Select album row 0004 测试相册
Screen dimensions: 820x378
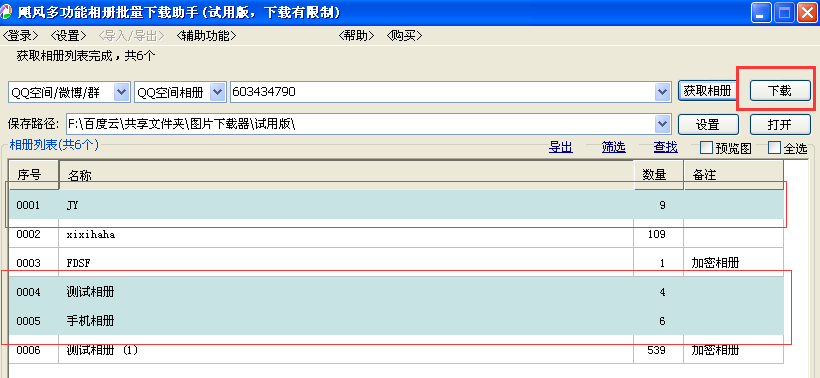(x=396, y=292)
